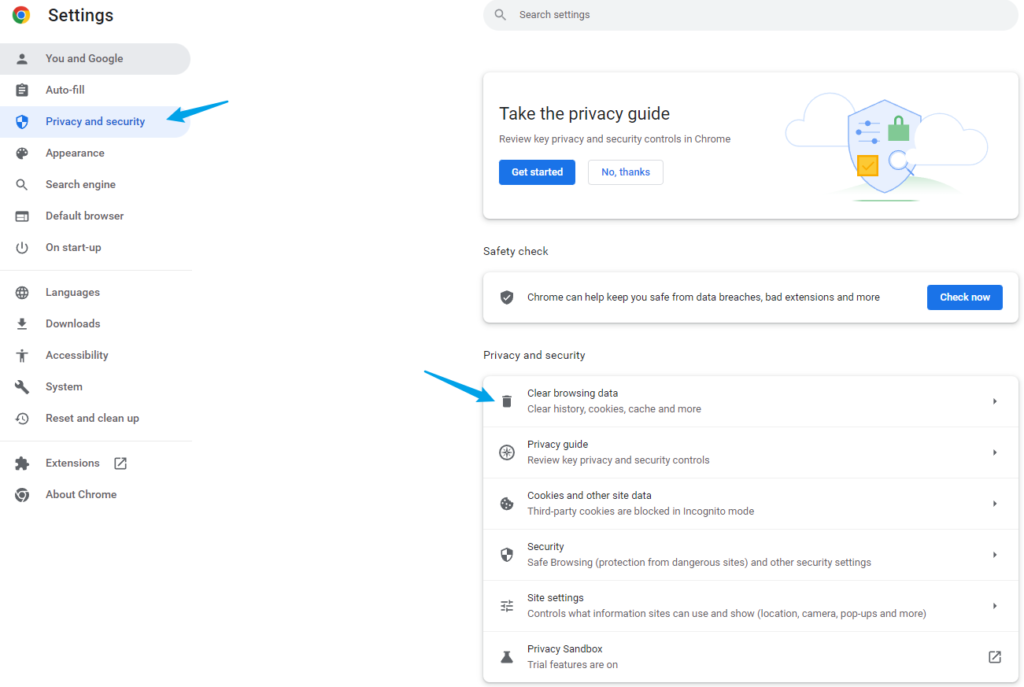Viewport: 1024px width, 687px height.
Task: Click the compass icon beside Privacy guide
Action: [507, 453]
